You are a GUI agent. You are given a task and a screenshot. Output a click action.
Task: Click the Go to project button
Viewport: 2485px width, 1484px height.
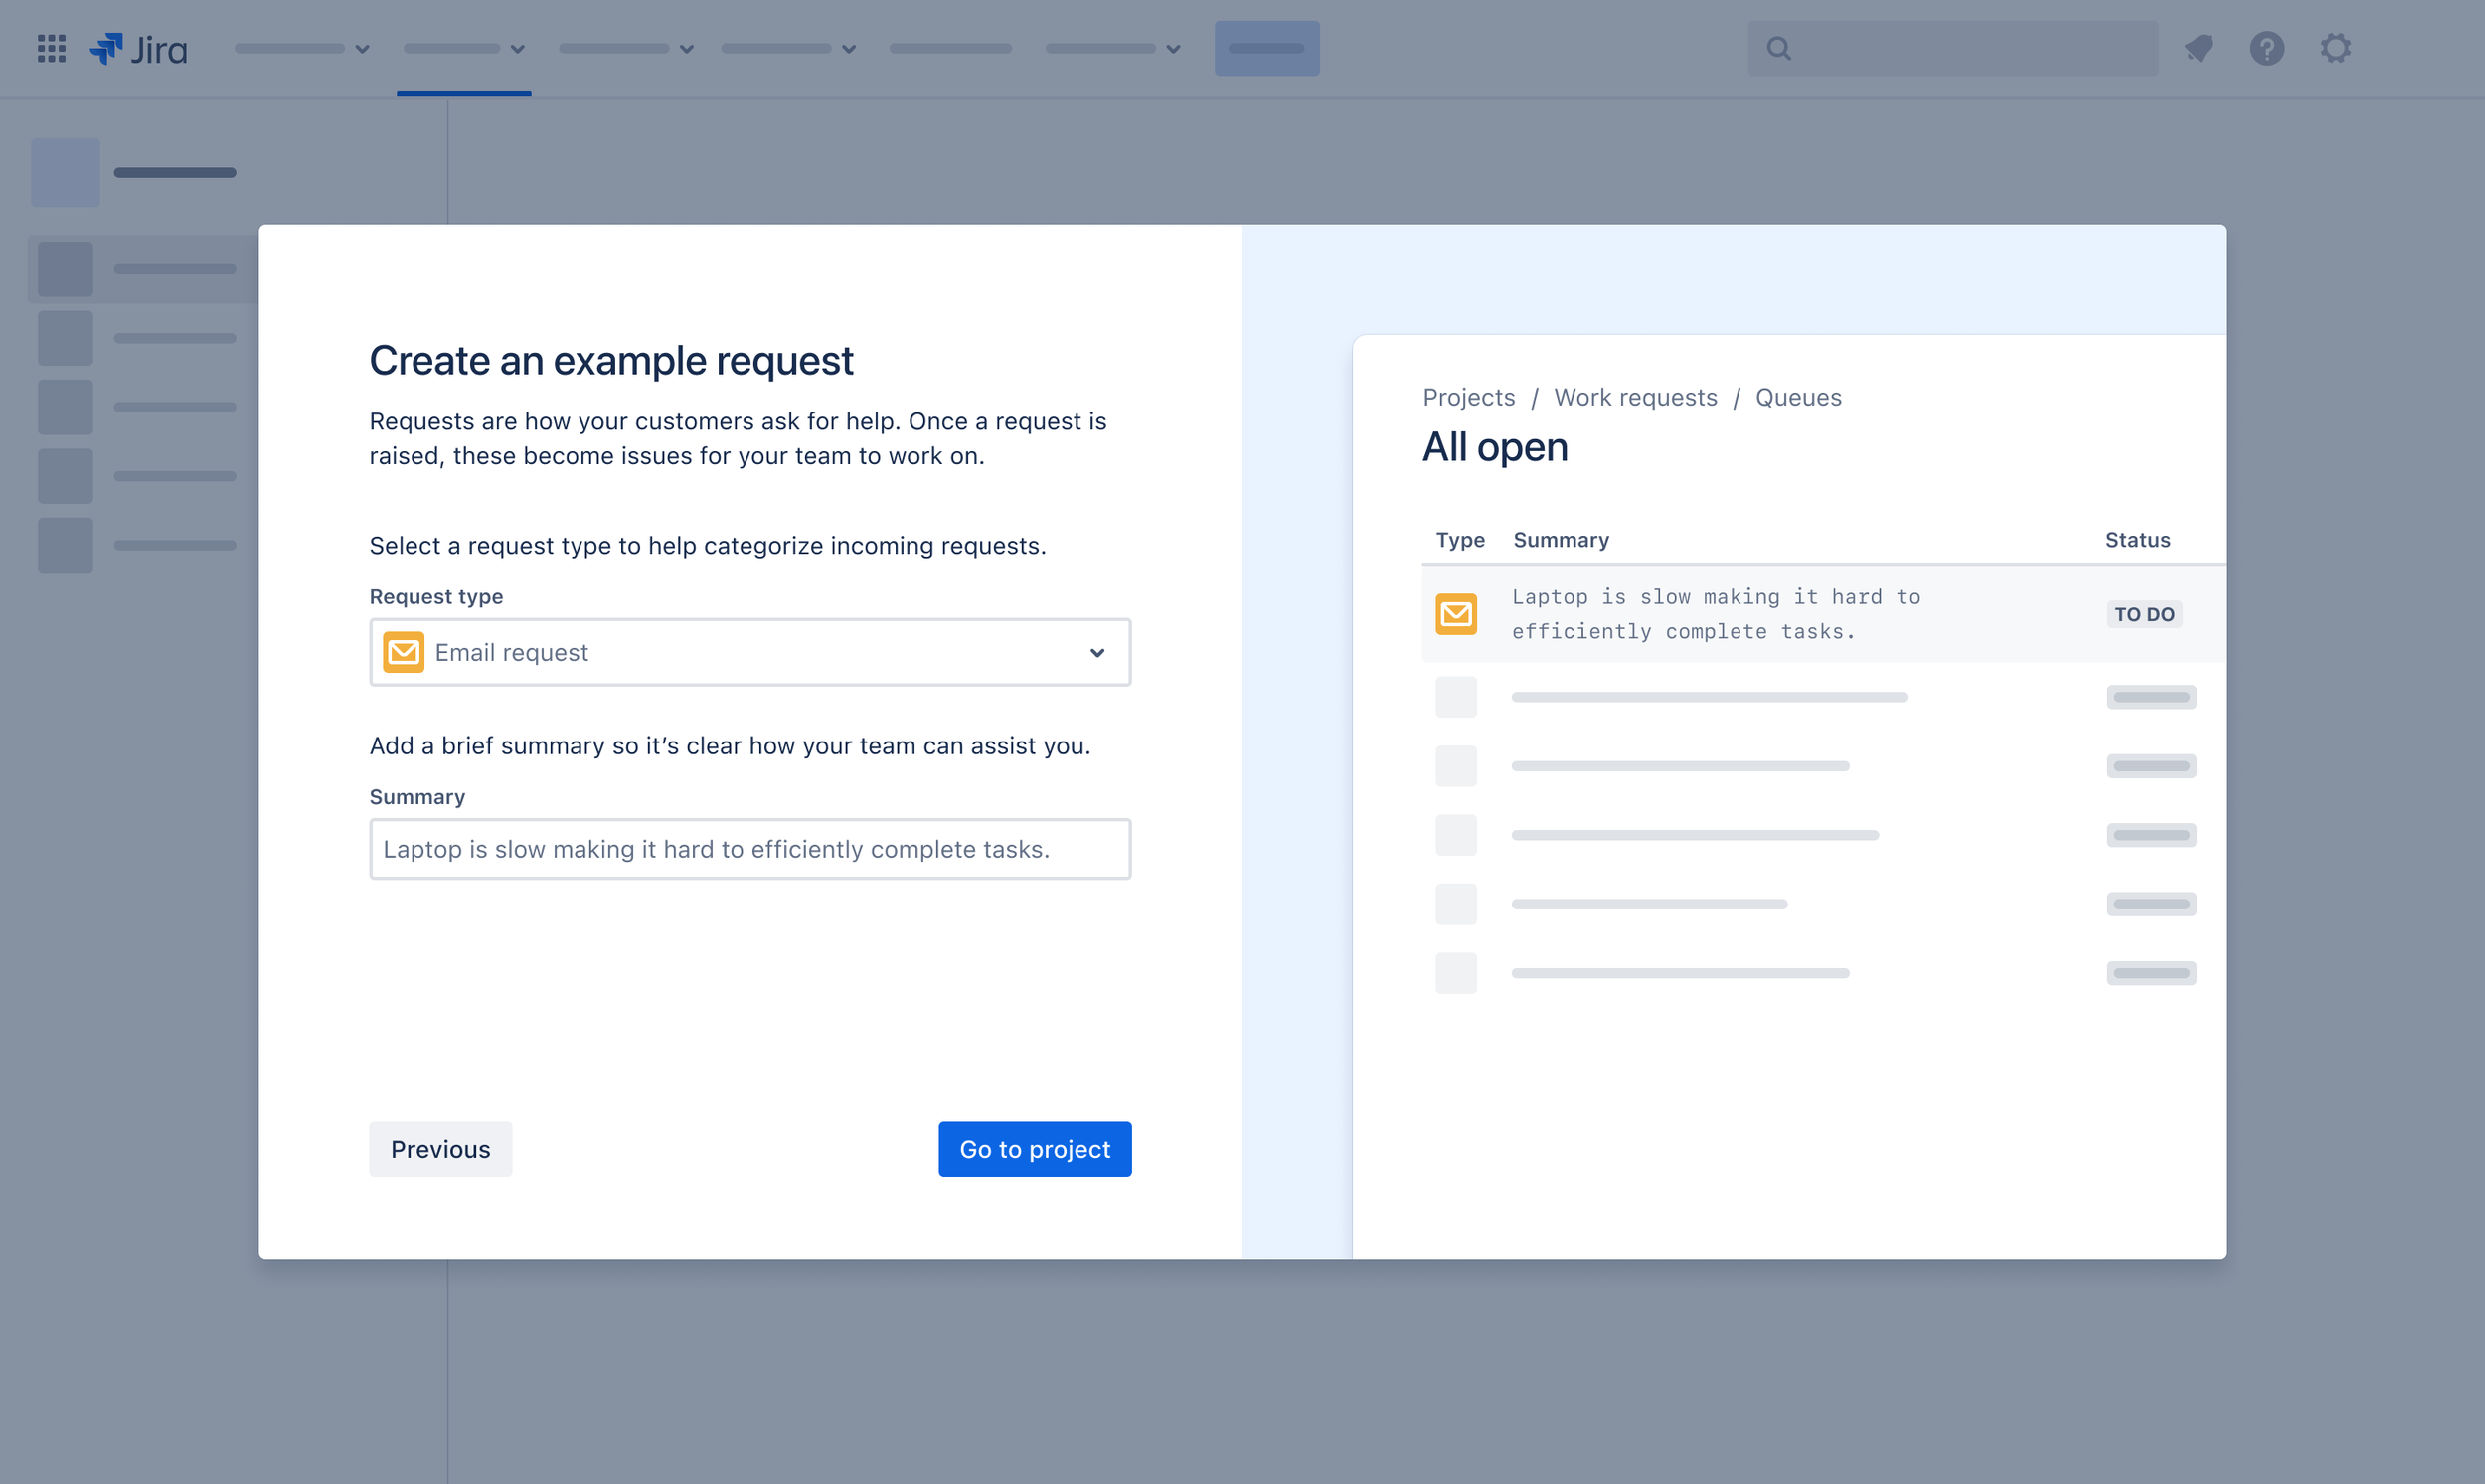[1034, 1149]
